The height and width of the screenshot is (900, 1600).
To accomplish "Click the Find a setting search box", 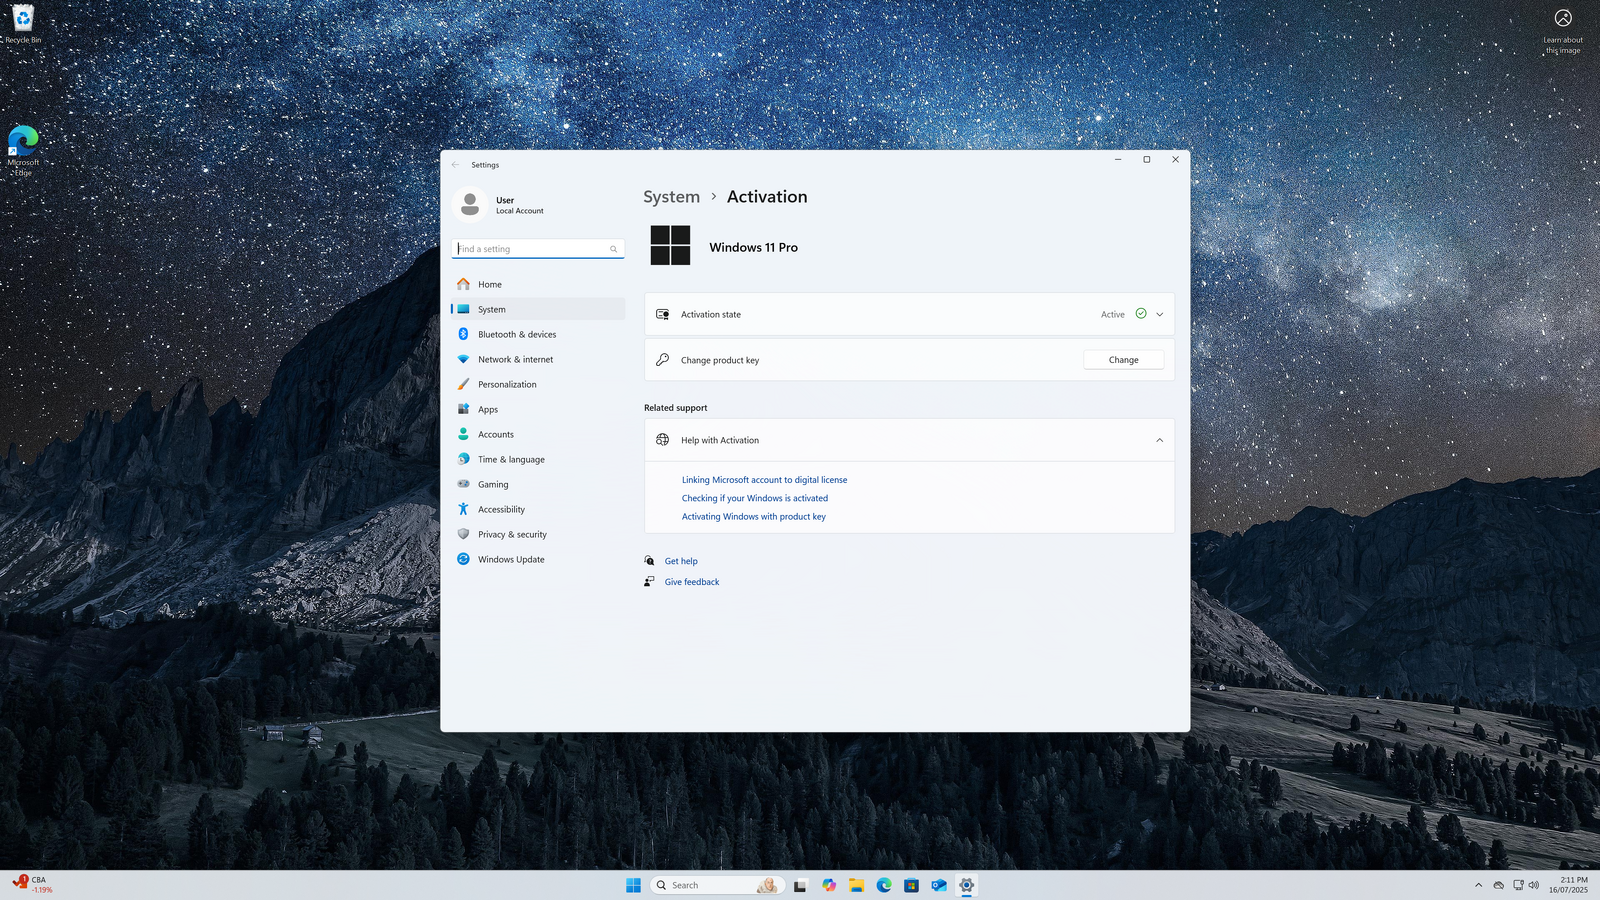I will tap(538, 249).
